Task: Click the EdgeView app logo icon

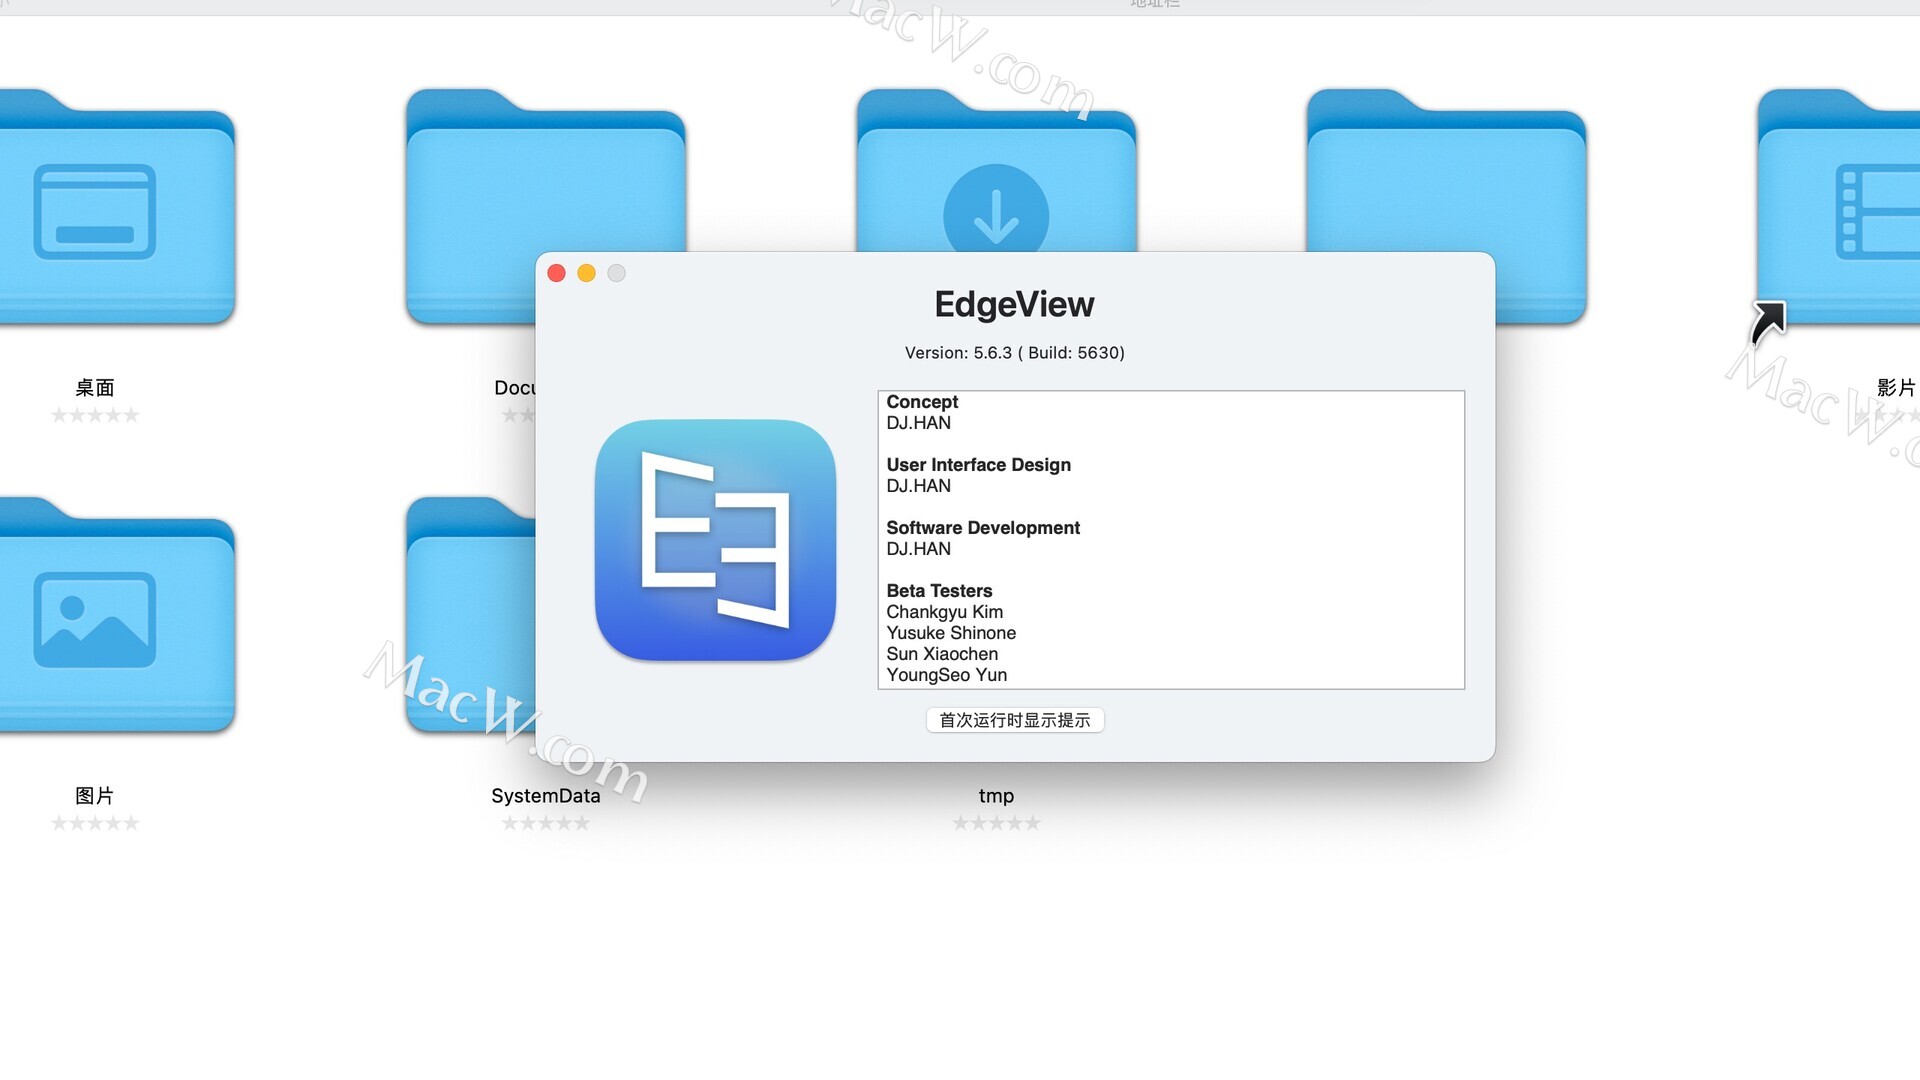Action: [x=715, y=540]
